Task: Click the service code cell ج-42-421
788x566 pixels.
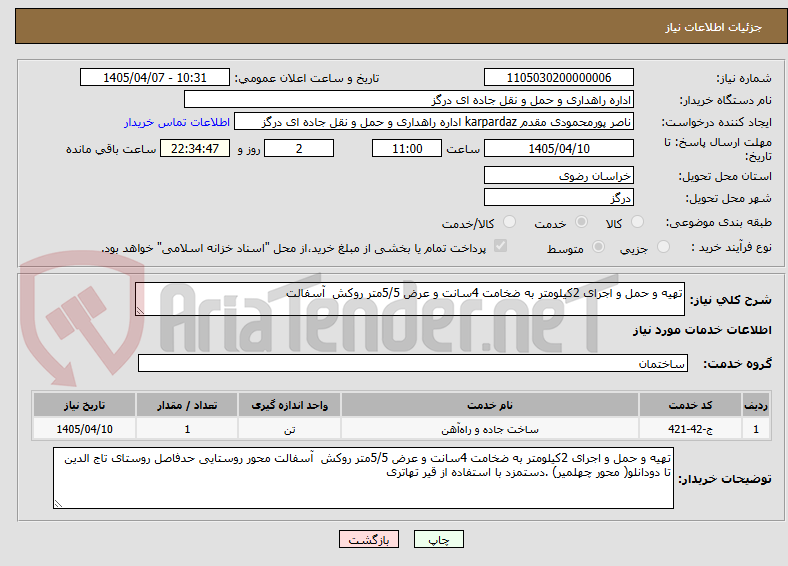Action: 691,429
